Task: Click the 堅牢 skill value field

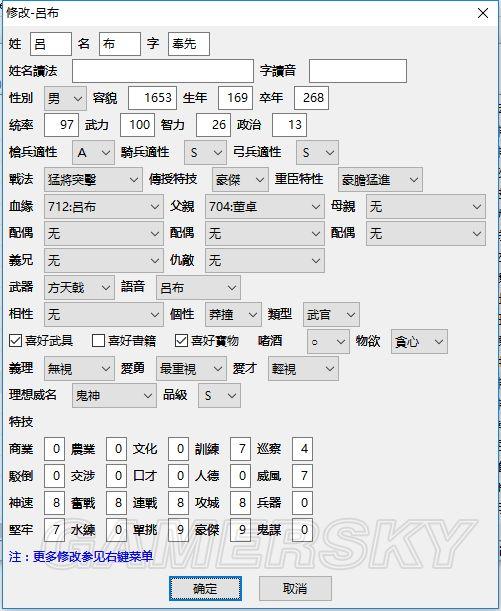Action: tap(55, 530)
